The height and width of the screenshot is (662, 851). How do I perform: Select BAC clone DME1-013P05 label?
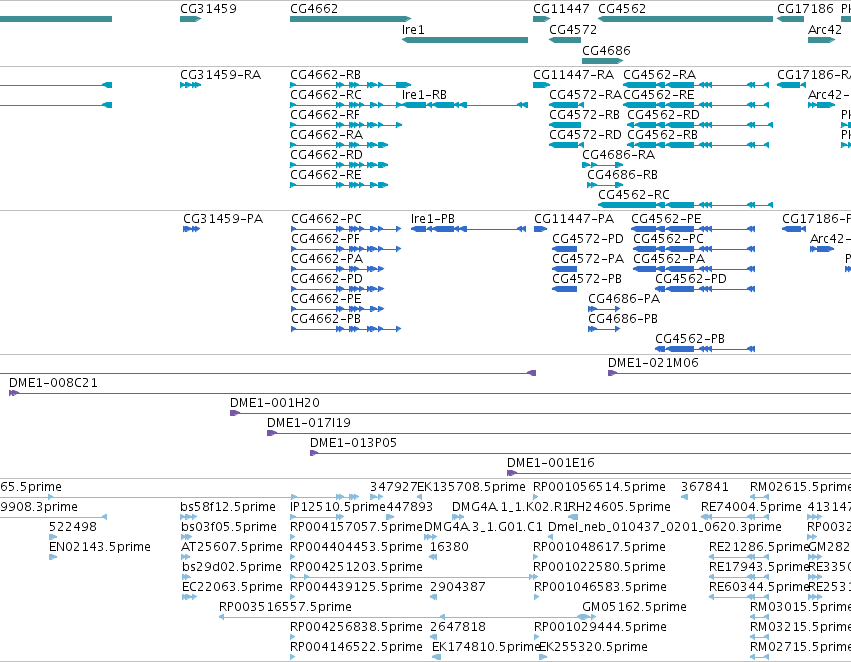coord(353,443)
